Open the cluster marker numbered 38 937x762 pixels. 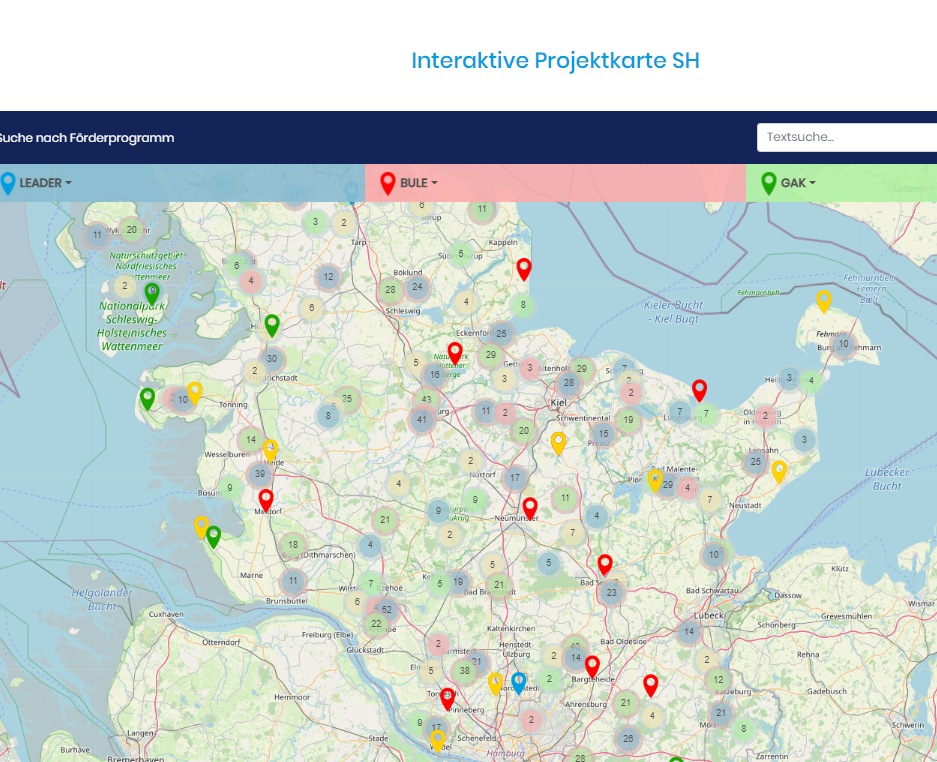coord(464,671)
